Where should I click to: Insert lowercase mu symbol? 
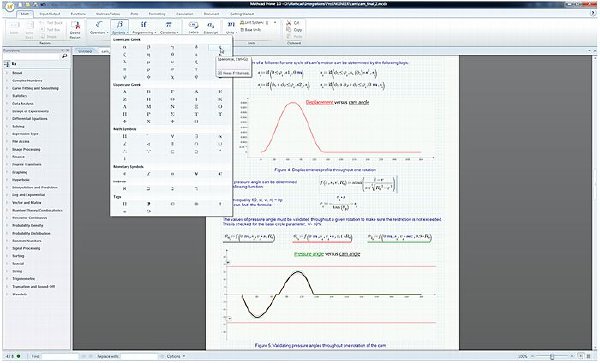pyautogui.click(x=148, y=62)
